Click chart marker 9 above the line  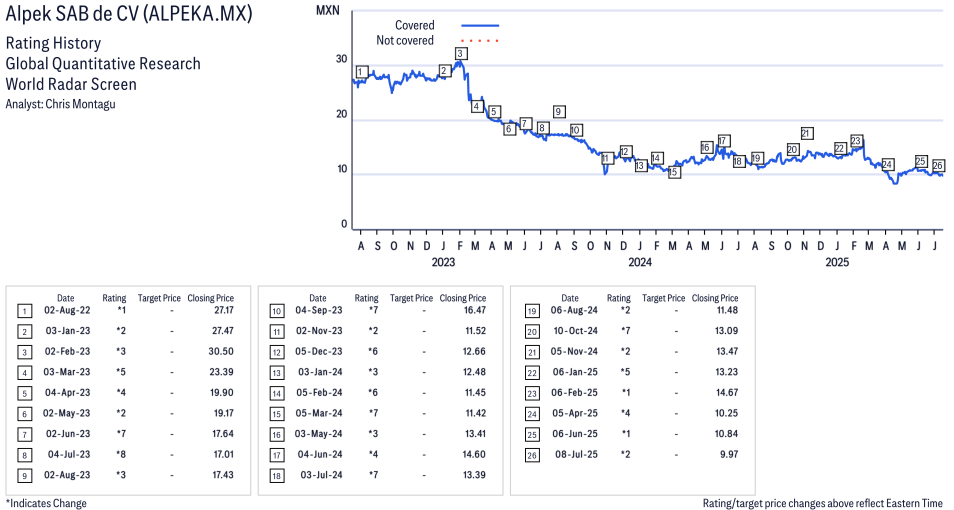tap(559, 111)
